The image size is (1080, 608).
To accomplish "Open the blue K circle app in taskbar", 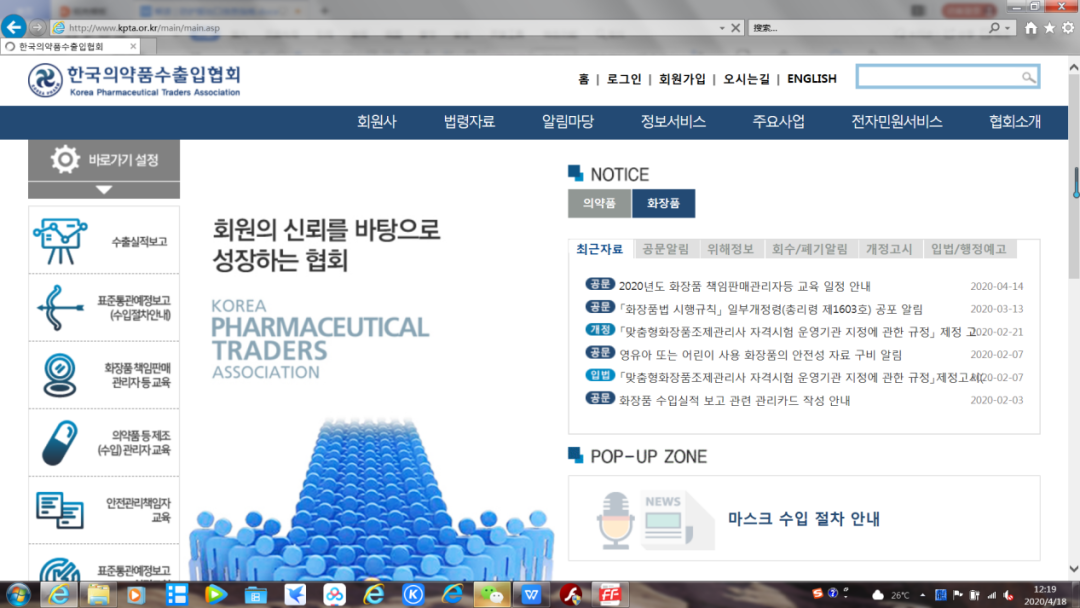I will point(413,594).
